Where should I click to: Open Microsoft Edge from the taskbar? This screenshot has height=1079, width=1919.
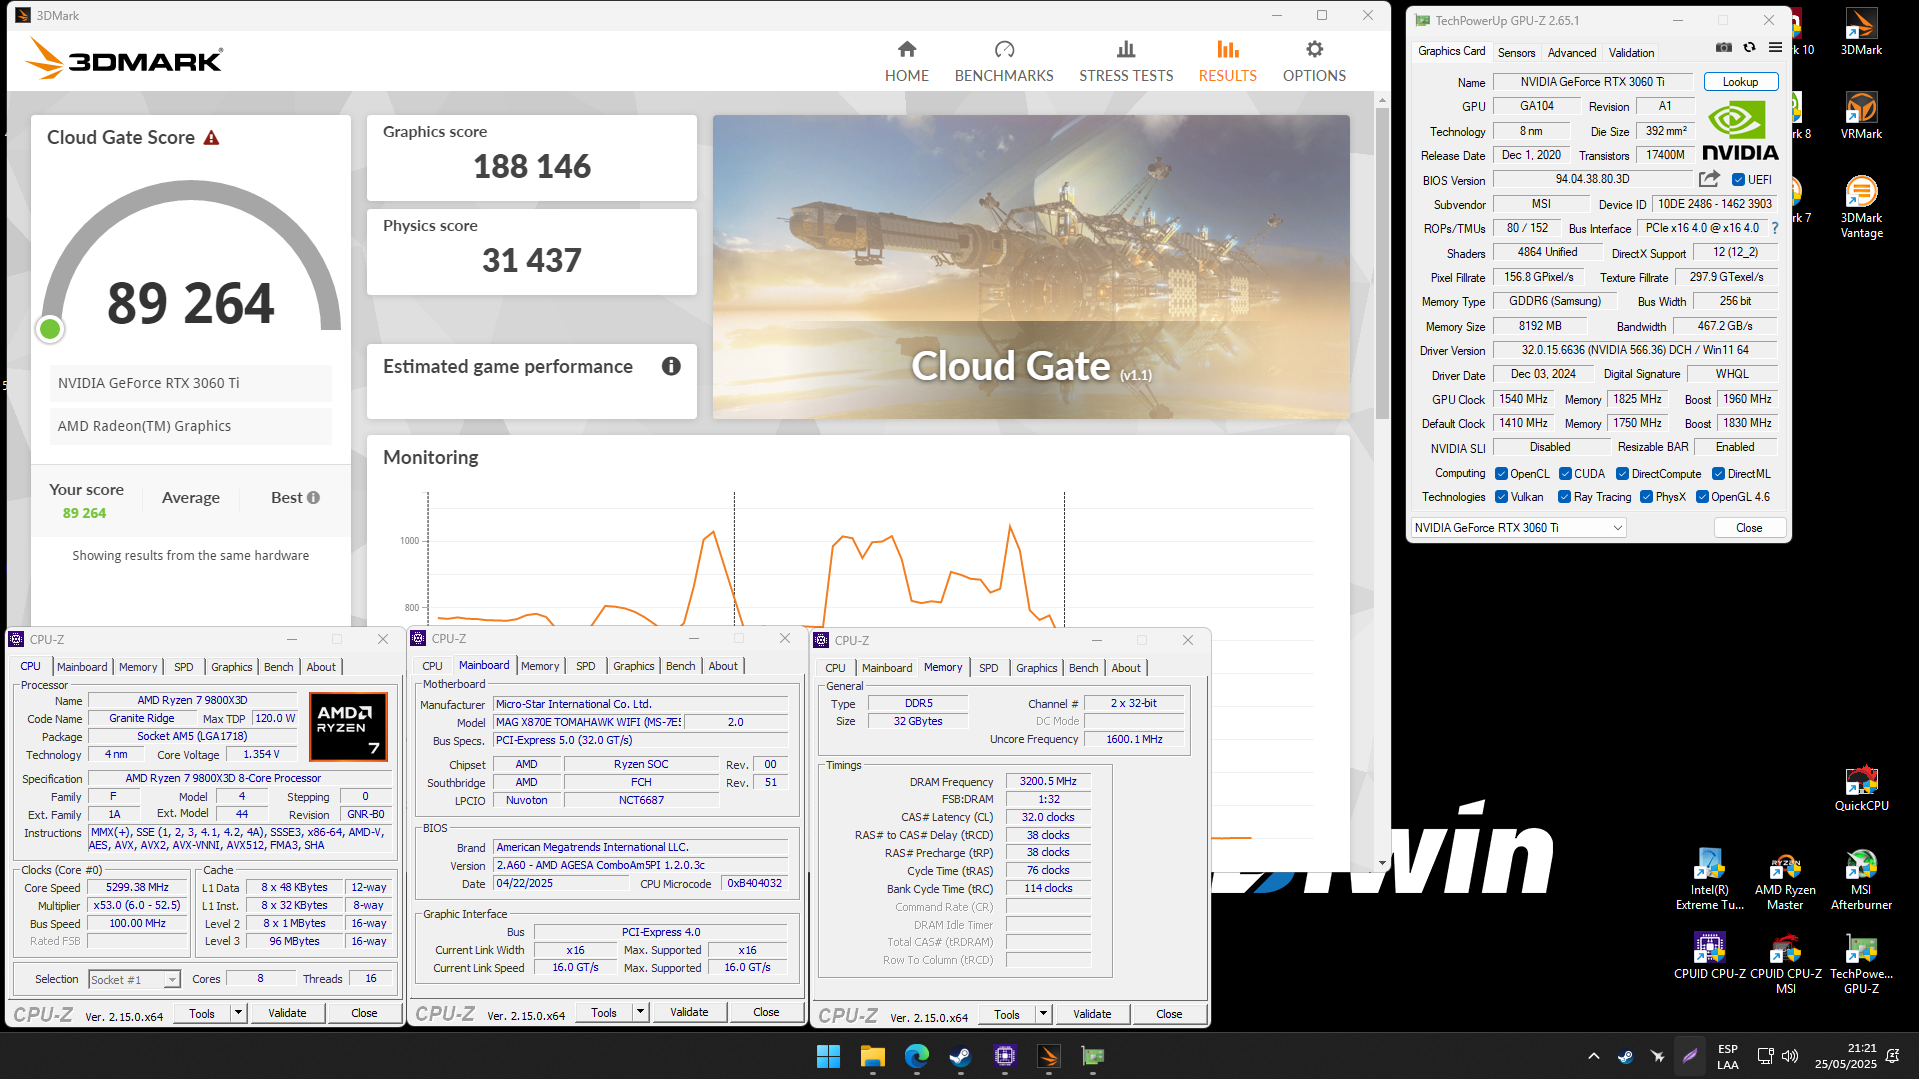click(917, 1056)
